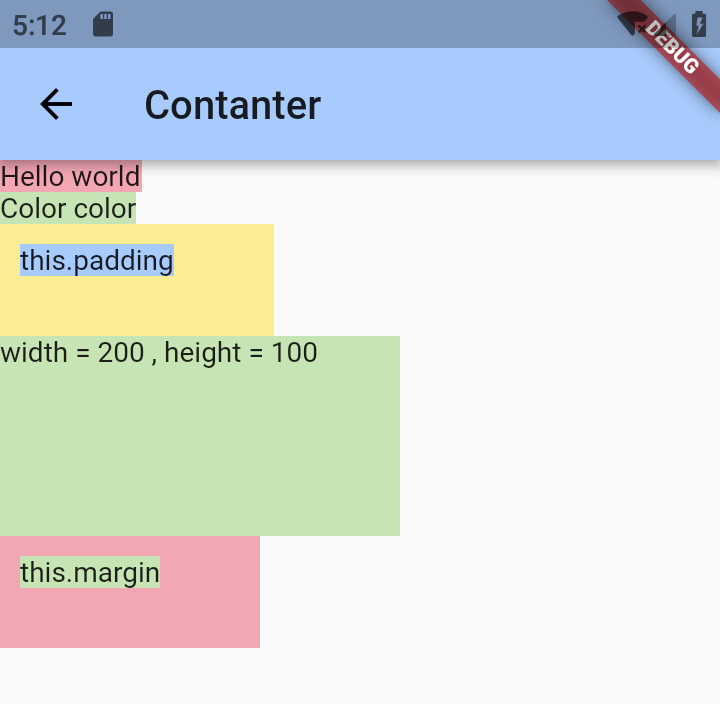Click the Contanter title text
720x704 pixels.
233,105
